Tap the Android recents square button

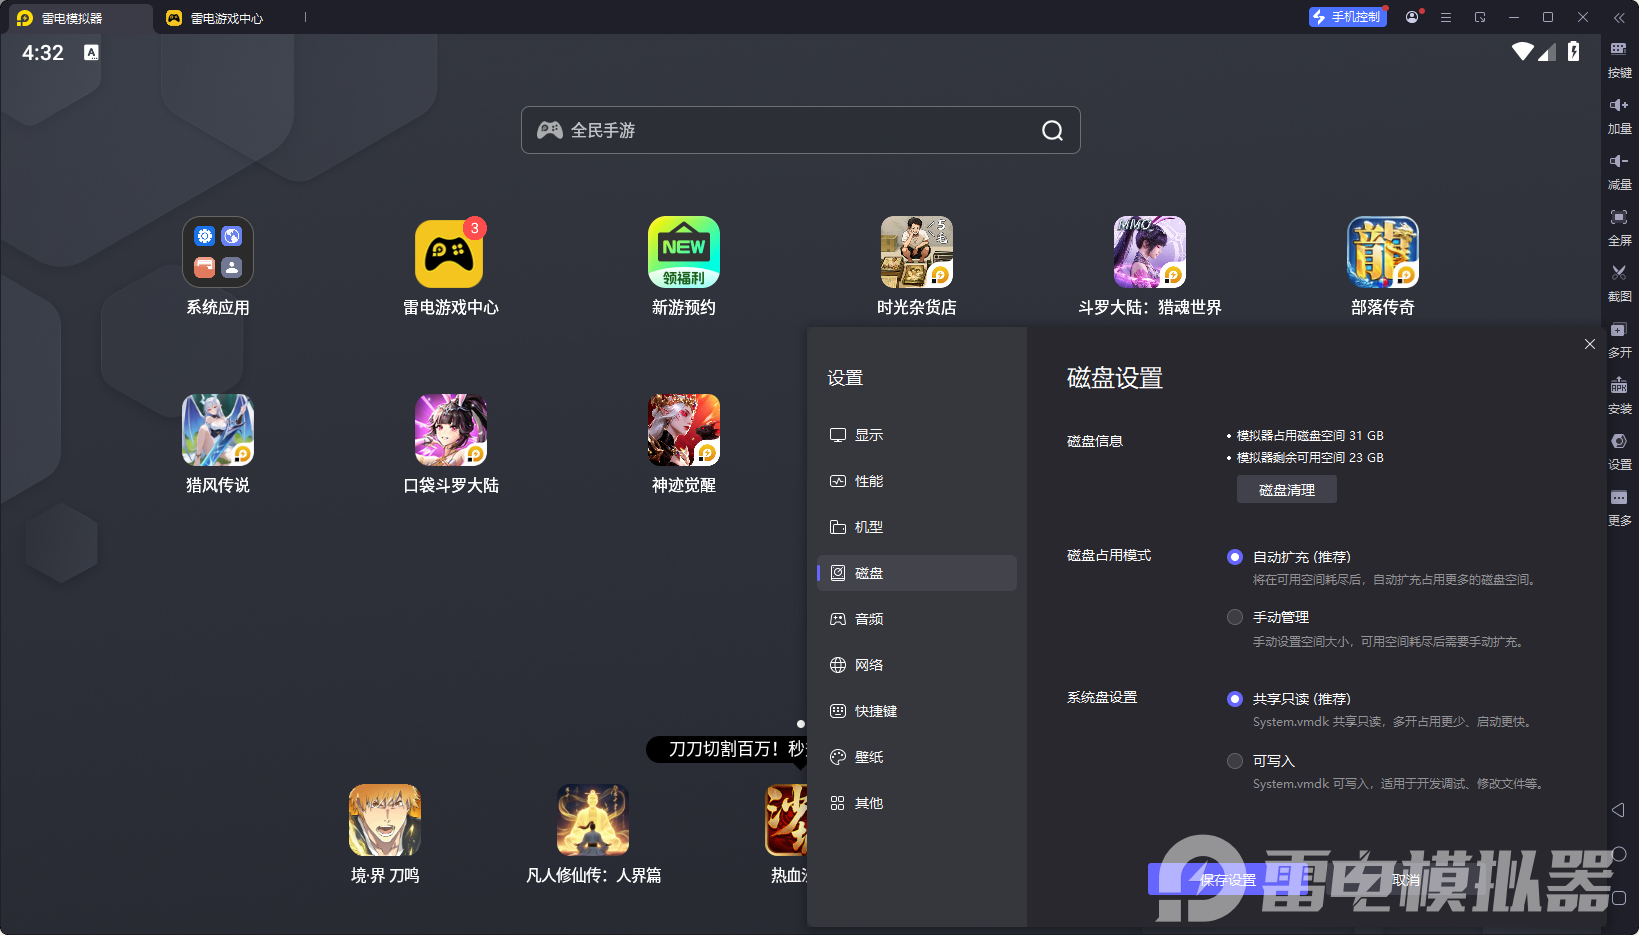[1619, 898]
